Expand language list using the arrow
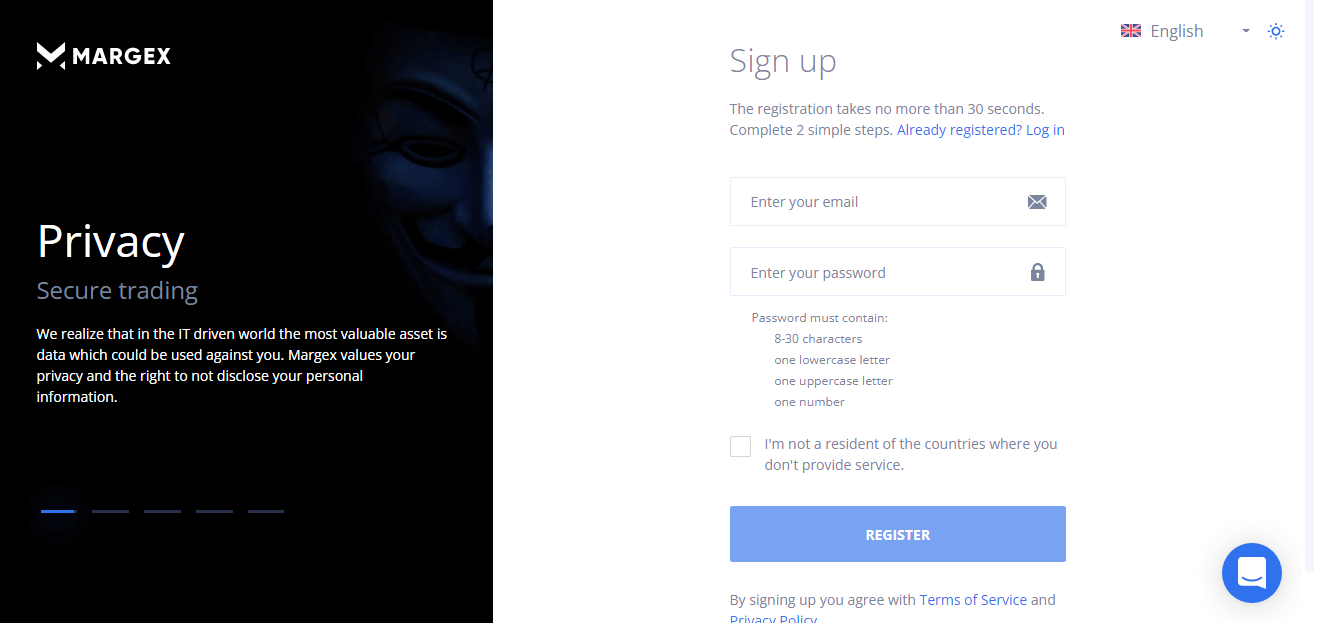The image size is (1317, 623). (x=1246, y=31)
